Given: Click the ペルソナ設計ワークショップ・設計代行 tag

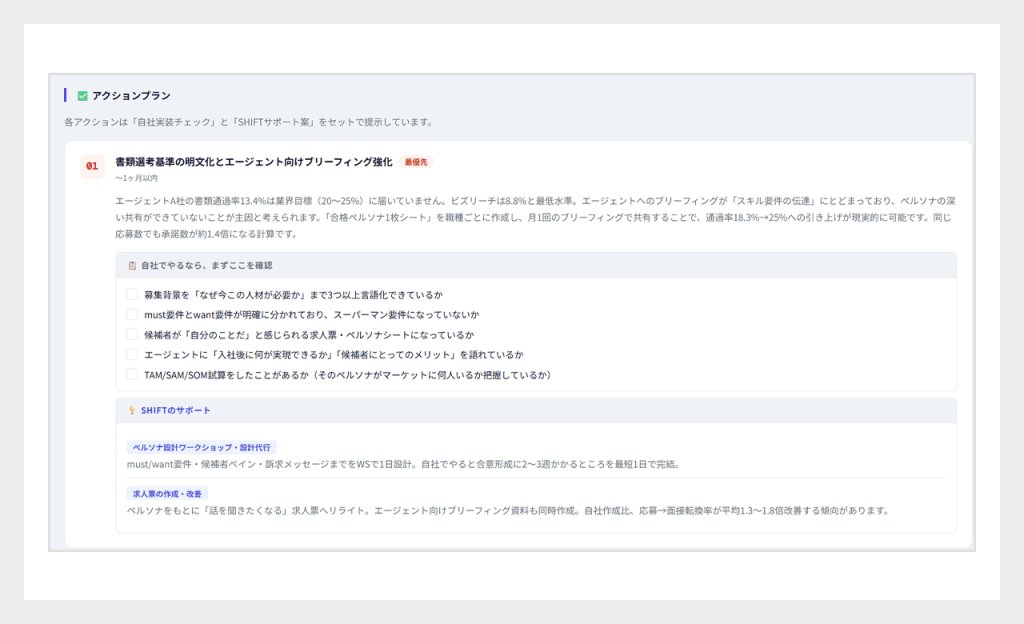Looking at the screenshot, I should coord(201,448).
